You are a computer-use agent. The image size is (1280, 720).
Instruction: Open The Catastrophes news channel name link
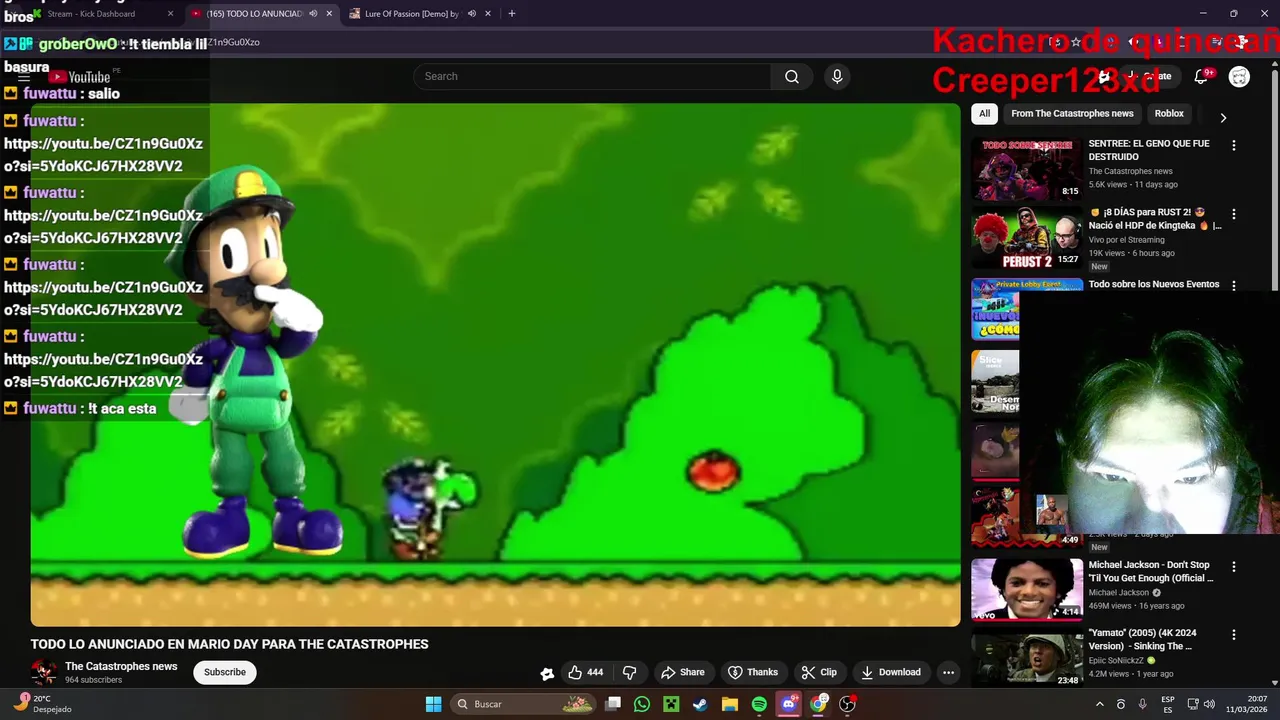tap(121, 666)
